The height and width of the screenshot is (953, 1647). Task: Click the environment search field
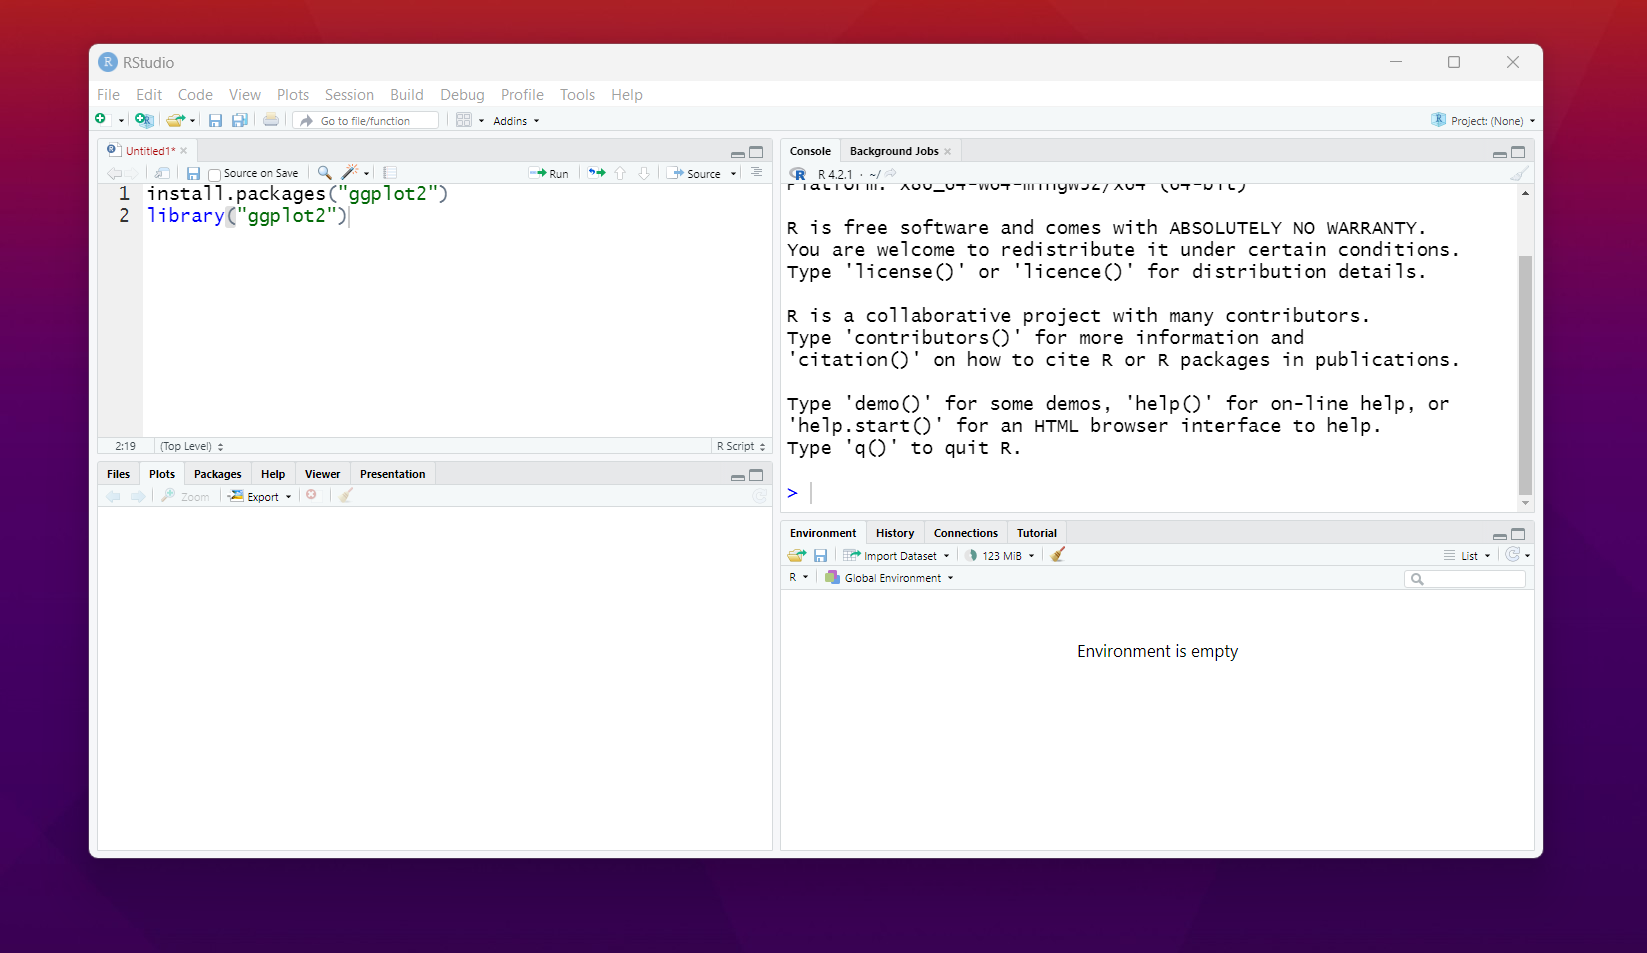point(1465,579)
